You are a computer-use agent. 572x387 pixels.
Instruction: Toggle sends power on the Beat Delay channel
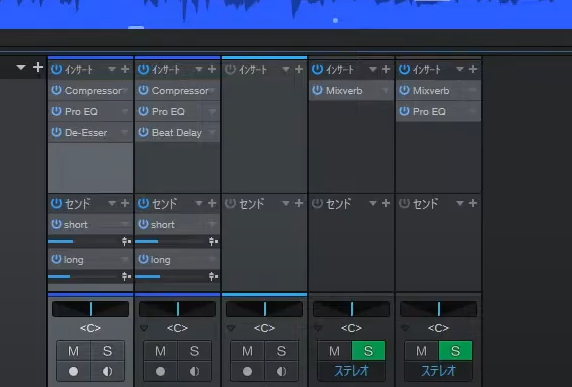[143, 203]
